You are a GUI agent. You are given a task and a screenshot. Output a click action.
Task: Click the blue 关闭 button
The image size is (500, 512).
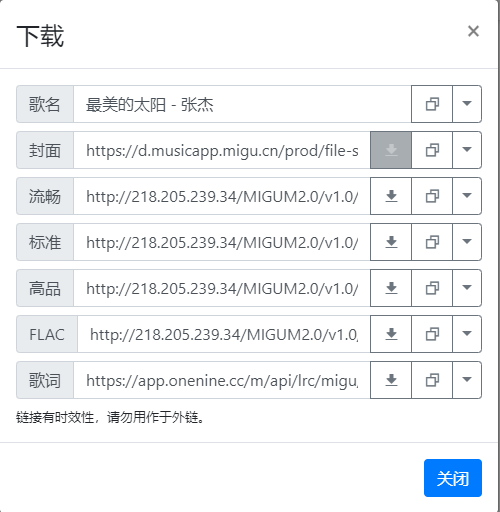453,478
